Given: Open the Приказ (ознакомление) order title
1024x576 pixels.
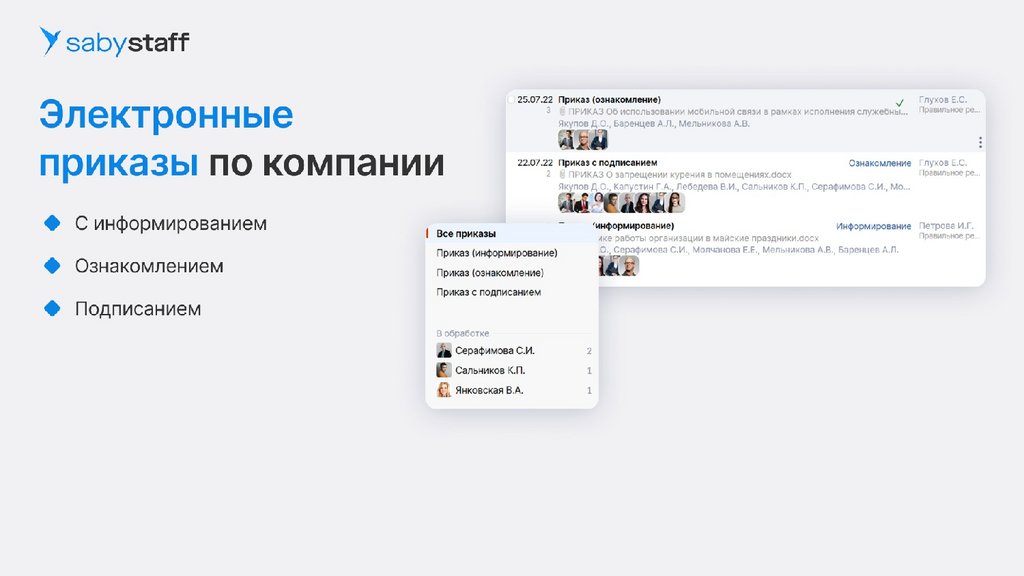Looking at the screenshot, I should tap(609, 100).
